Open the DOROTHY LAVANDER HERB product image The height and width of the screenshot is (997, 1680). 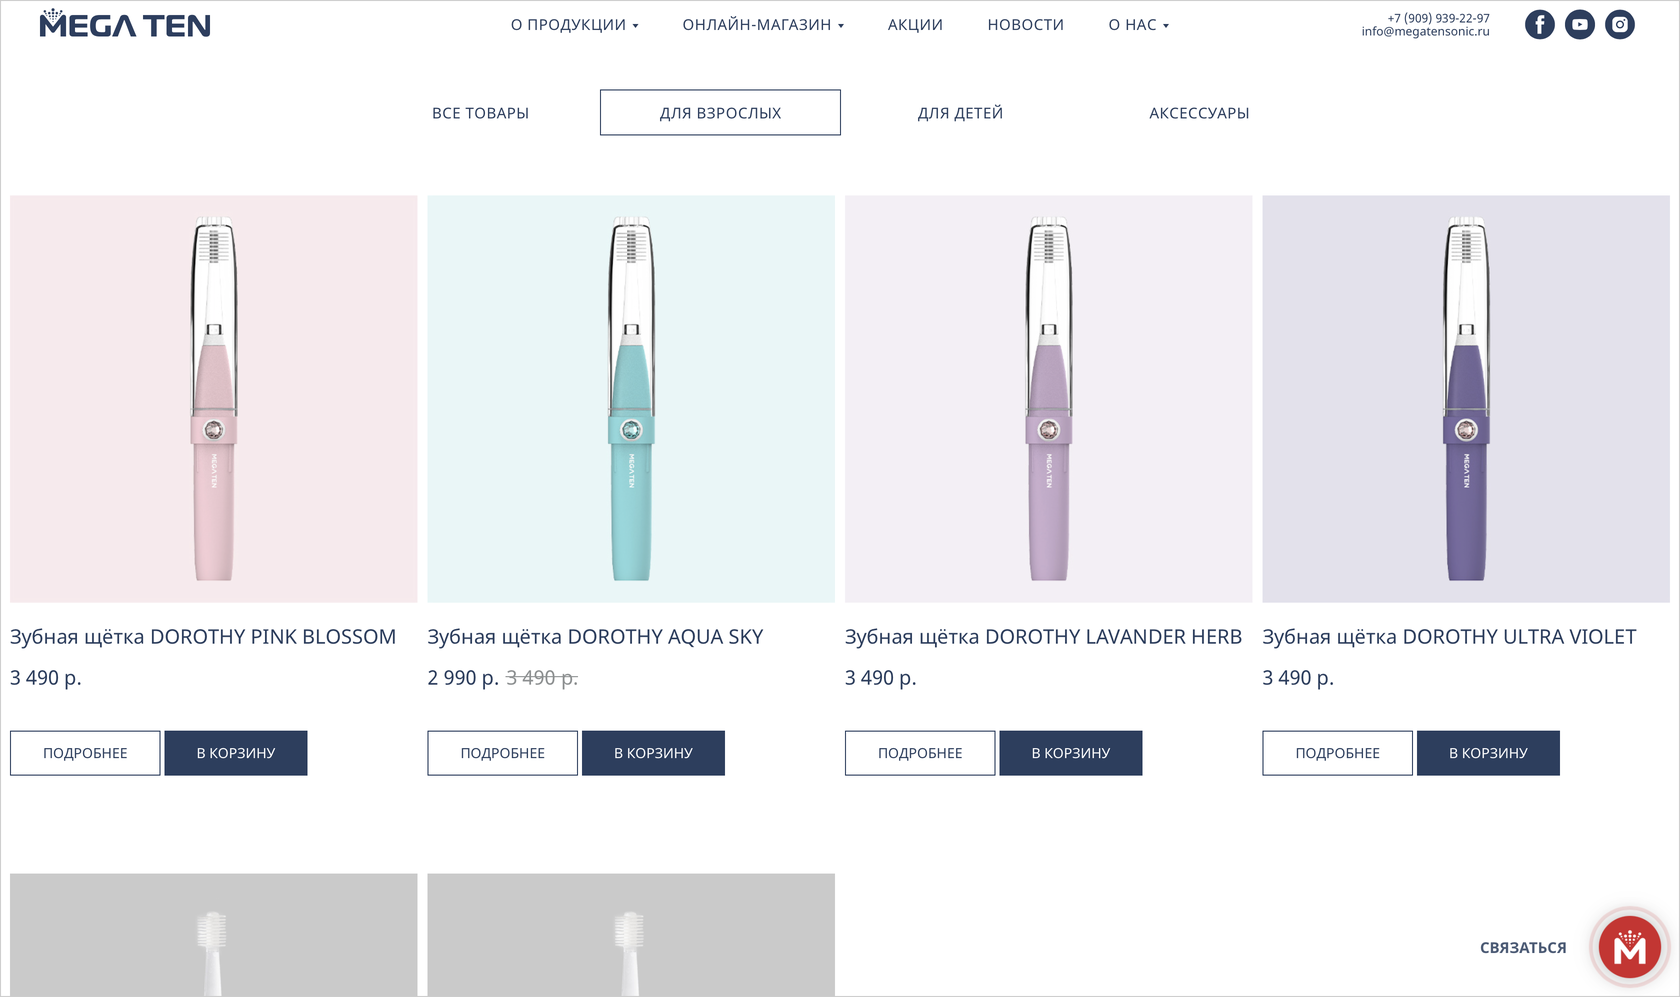(1048, 399)
